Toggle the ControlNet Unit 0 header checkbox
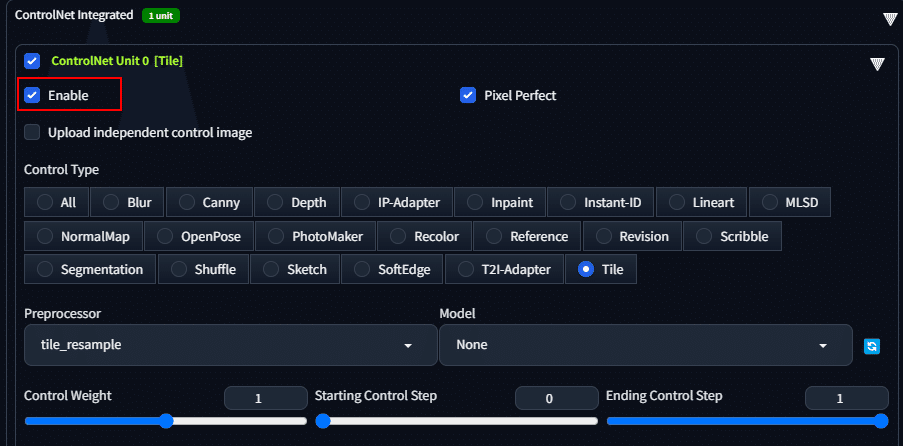The height and width of the screenshot is (446, 903). [32, 61]
